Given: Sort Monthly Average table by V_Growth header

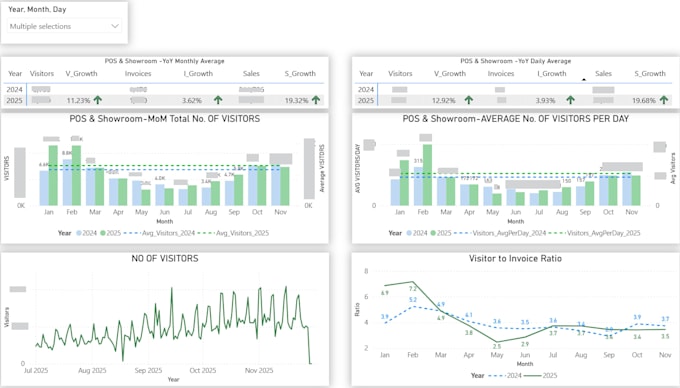Looking at the screenshot, I should (x=82, y=74).
